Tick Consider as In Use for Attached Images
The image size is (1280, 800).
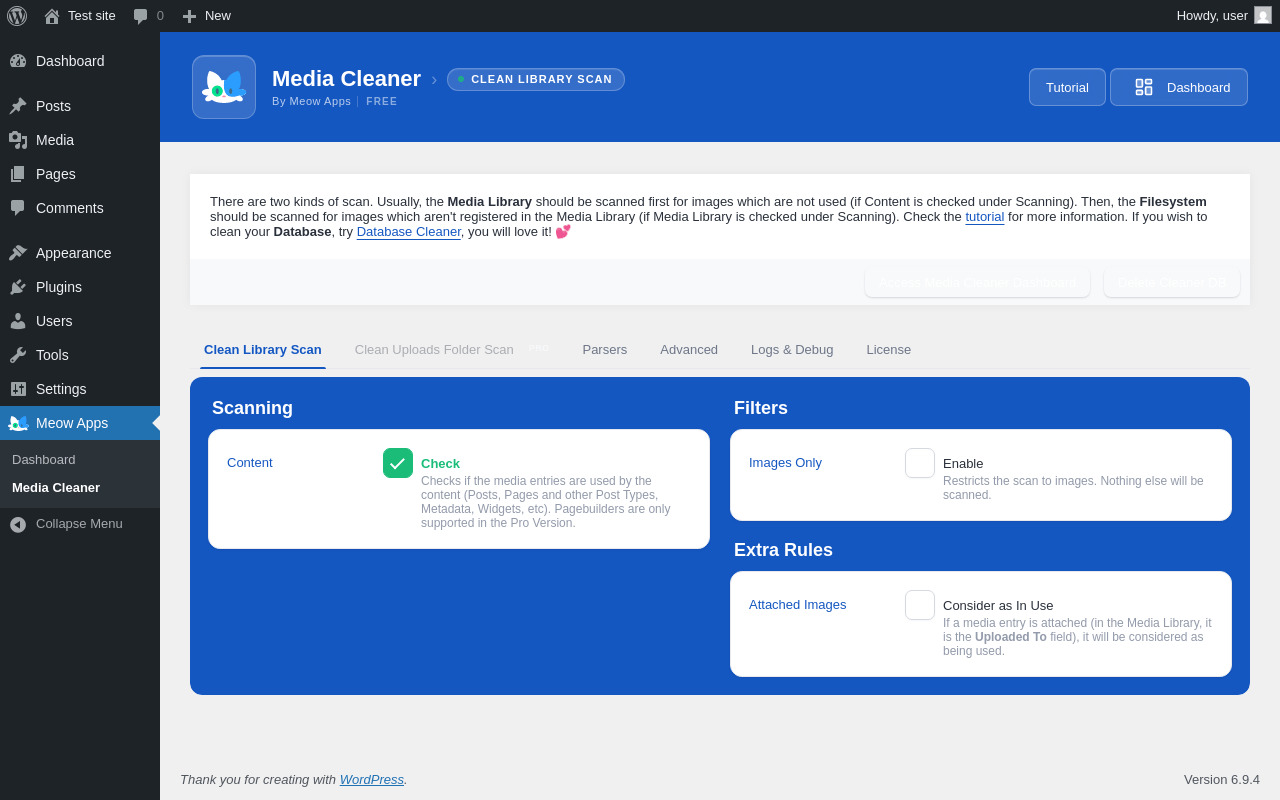tap(920, 605)
